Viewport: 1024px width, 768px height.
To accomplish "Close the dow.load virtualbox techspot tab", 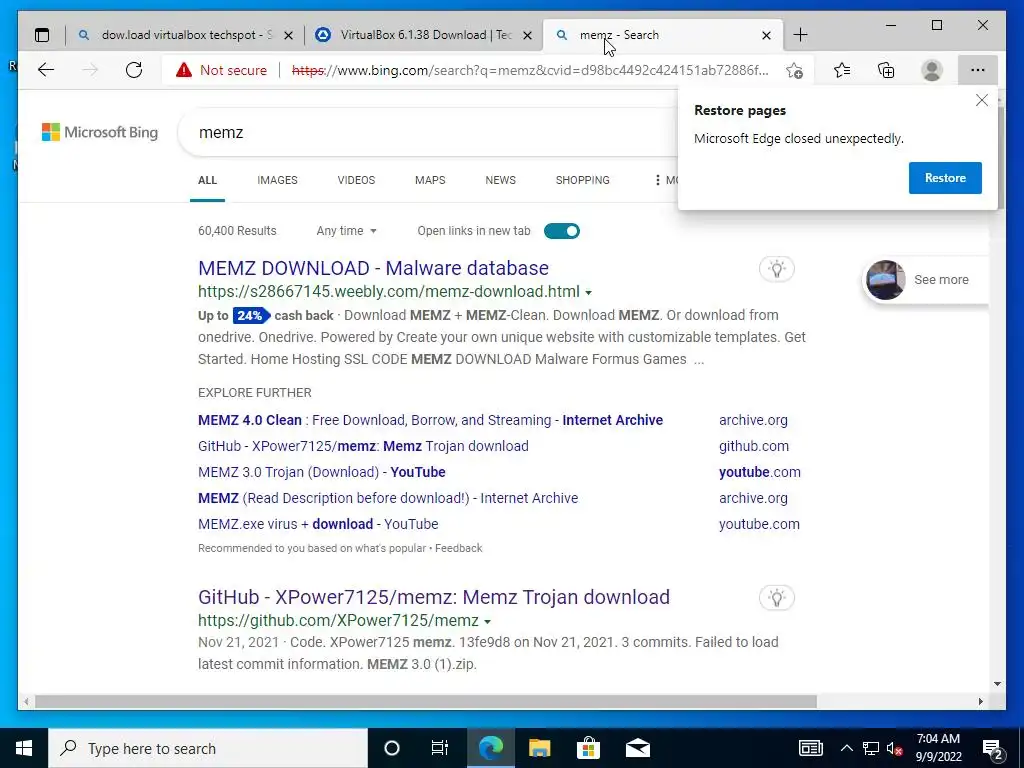I will click(288, 35).
